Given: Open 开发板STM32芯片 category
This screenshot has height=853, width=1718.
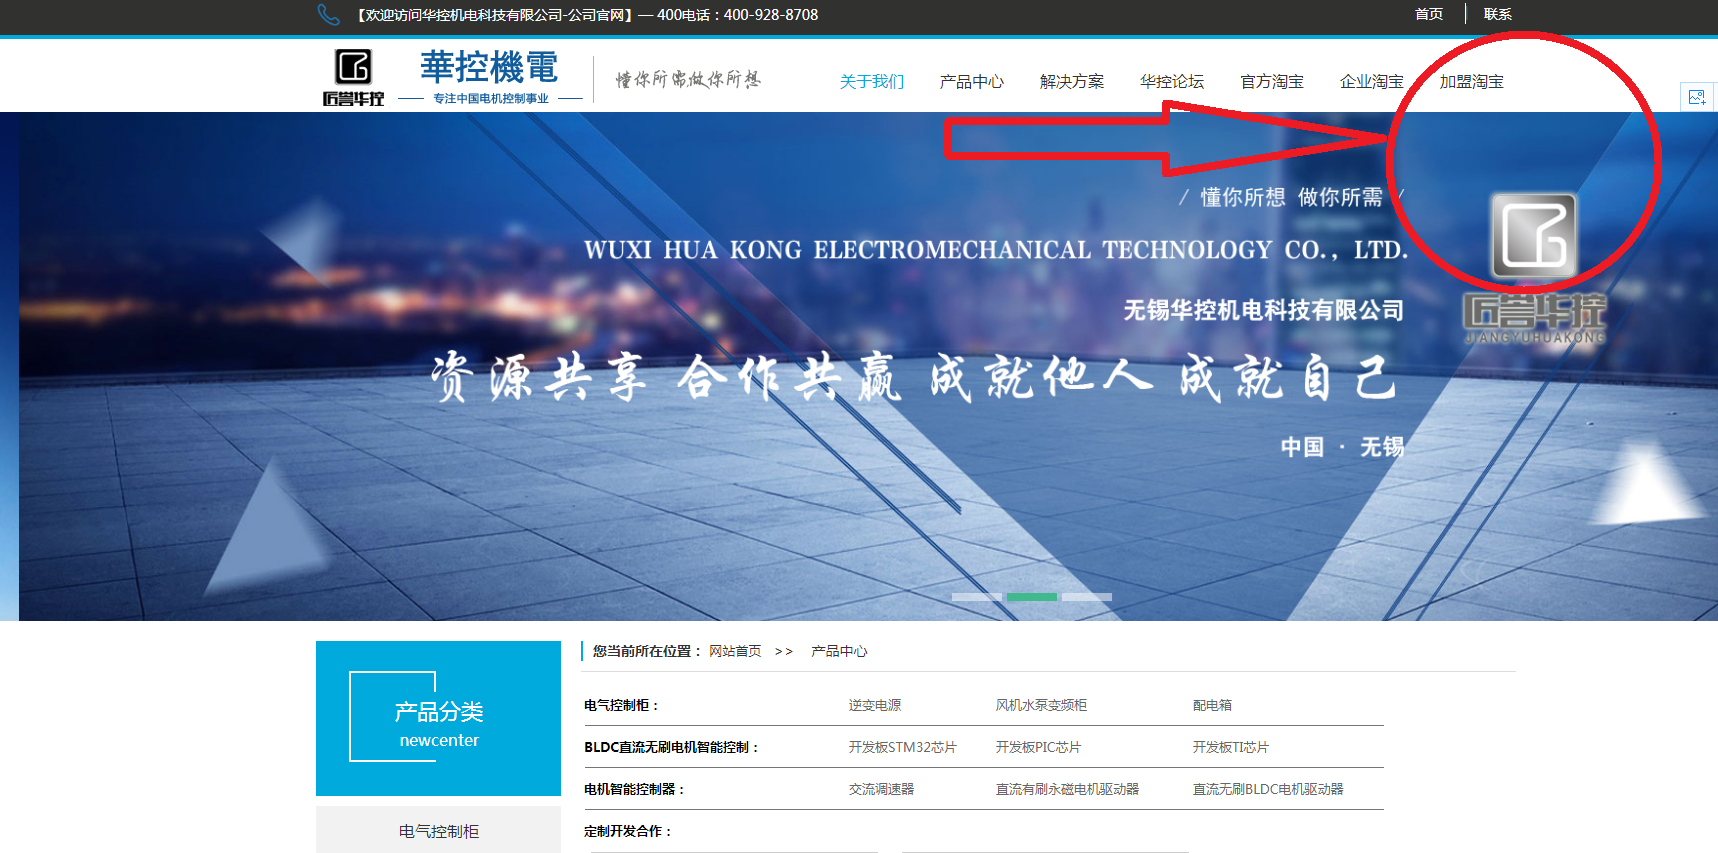Looking at the screenshot, I should (902, 747).
